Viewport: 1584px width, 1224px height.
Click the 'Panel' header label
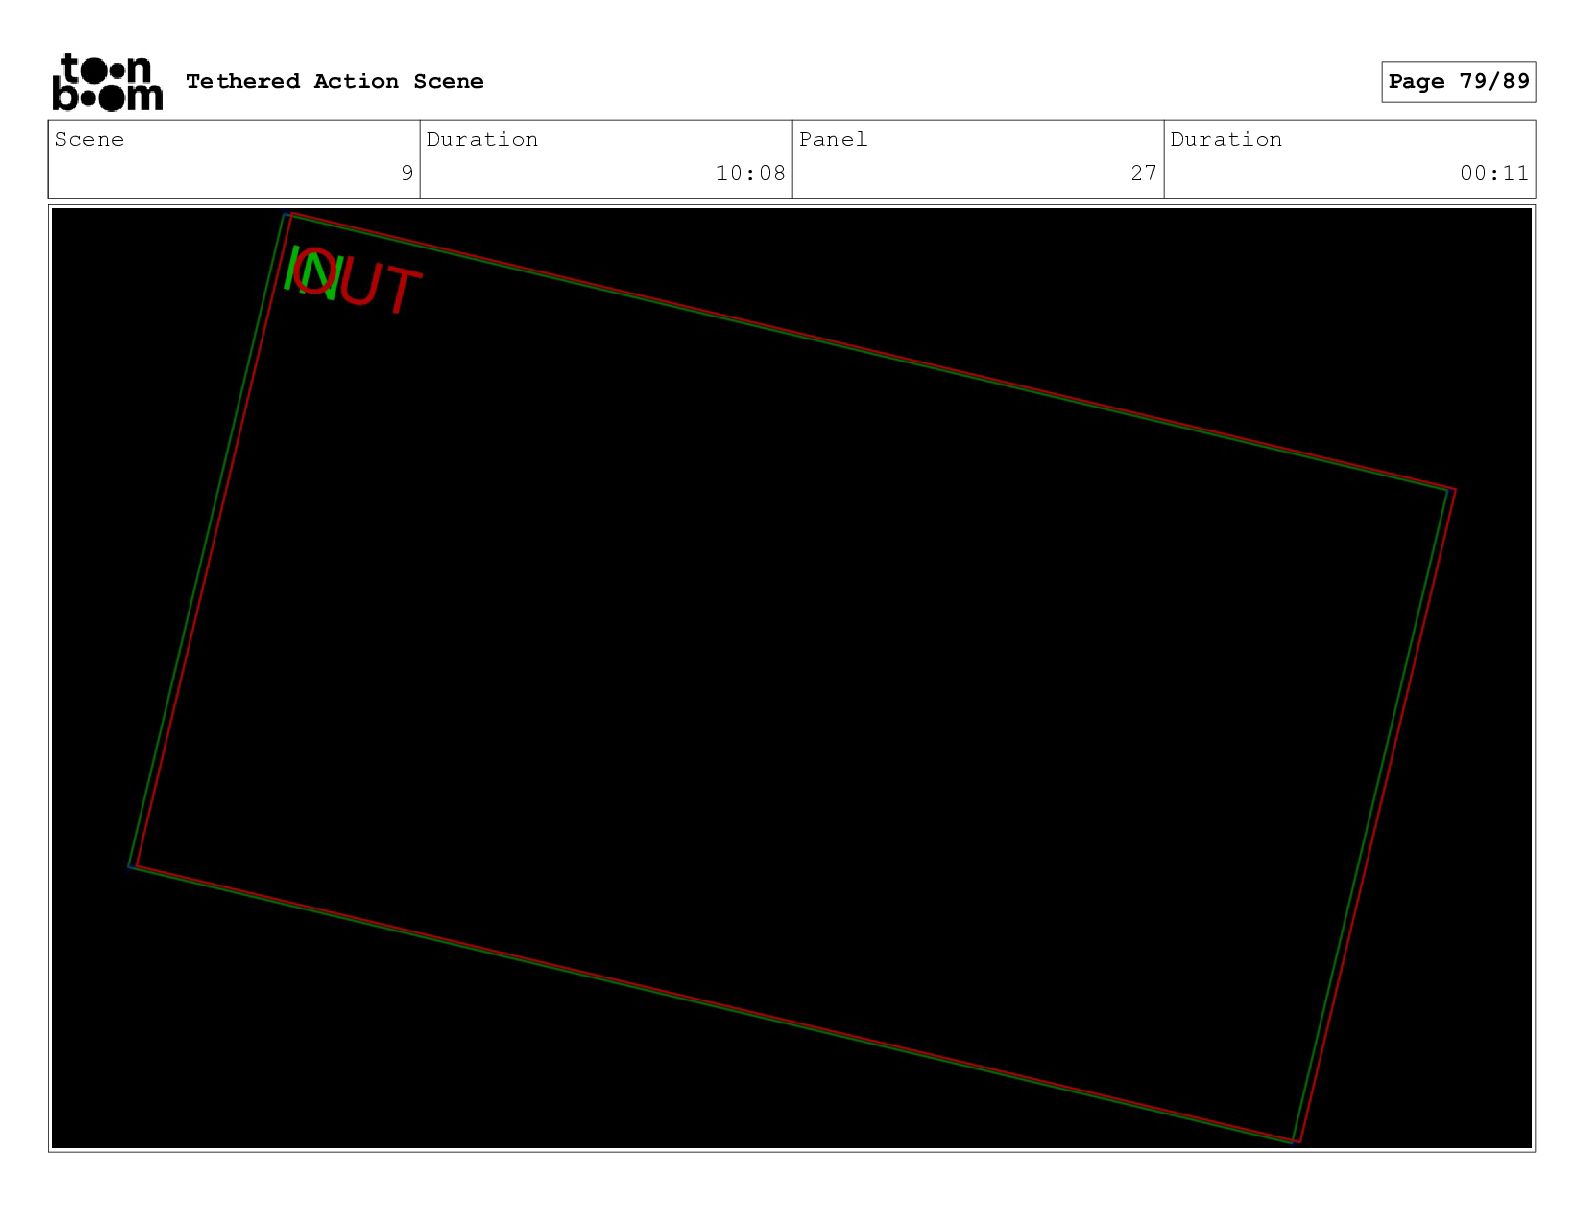(x=833, y=139)
